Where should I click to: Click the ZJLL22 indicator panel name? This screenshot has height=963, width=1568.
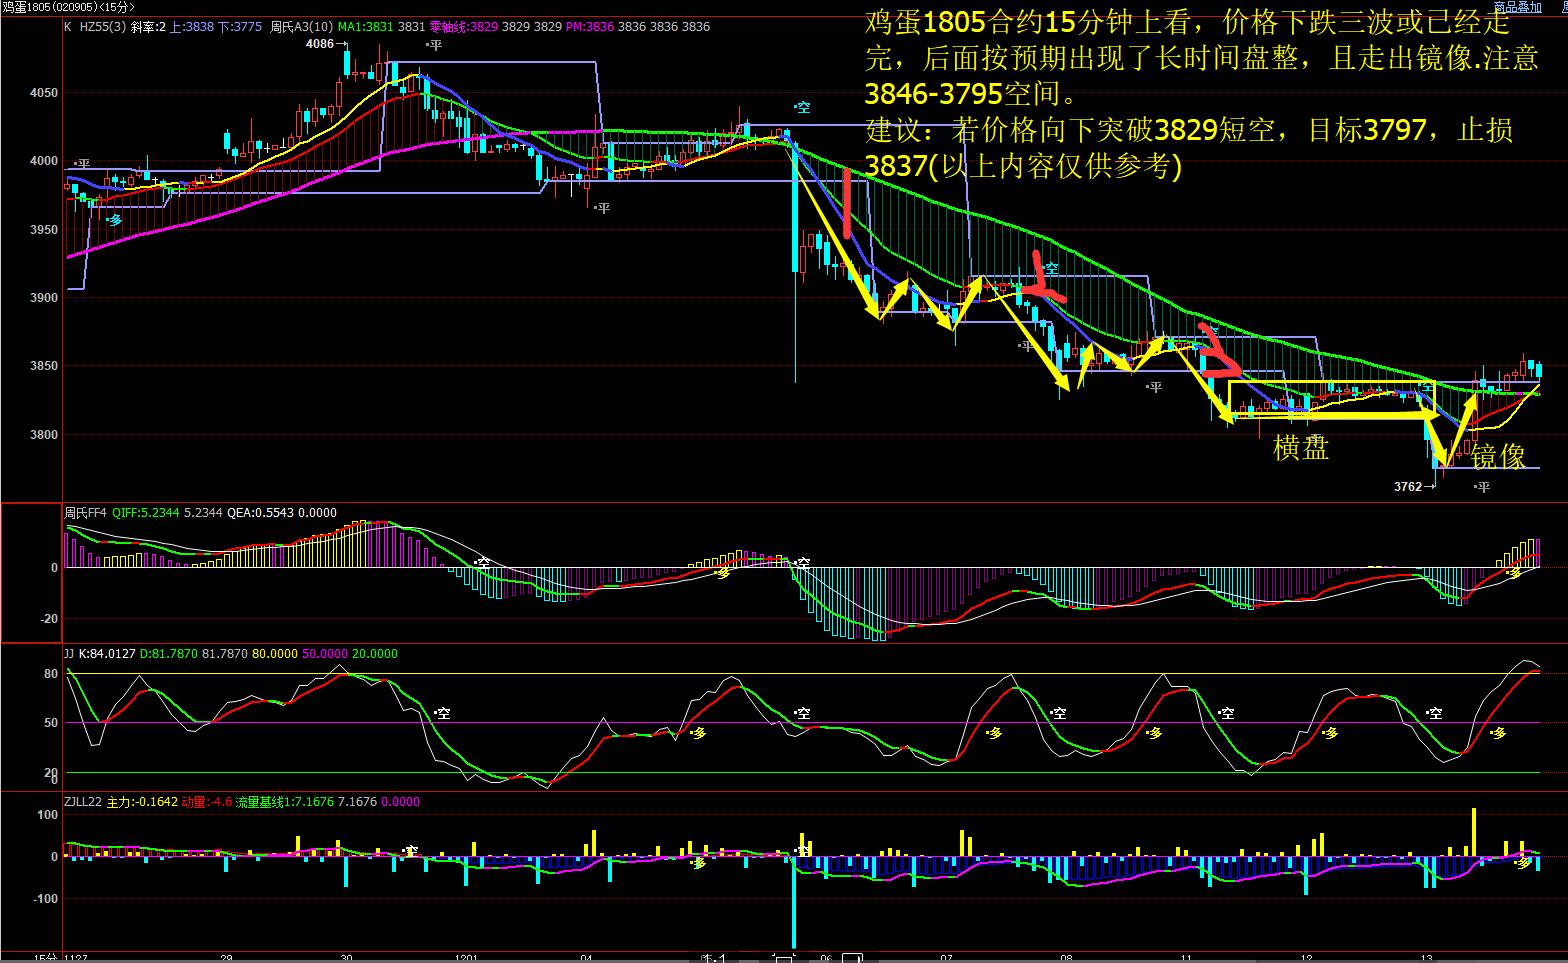83,802
